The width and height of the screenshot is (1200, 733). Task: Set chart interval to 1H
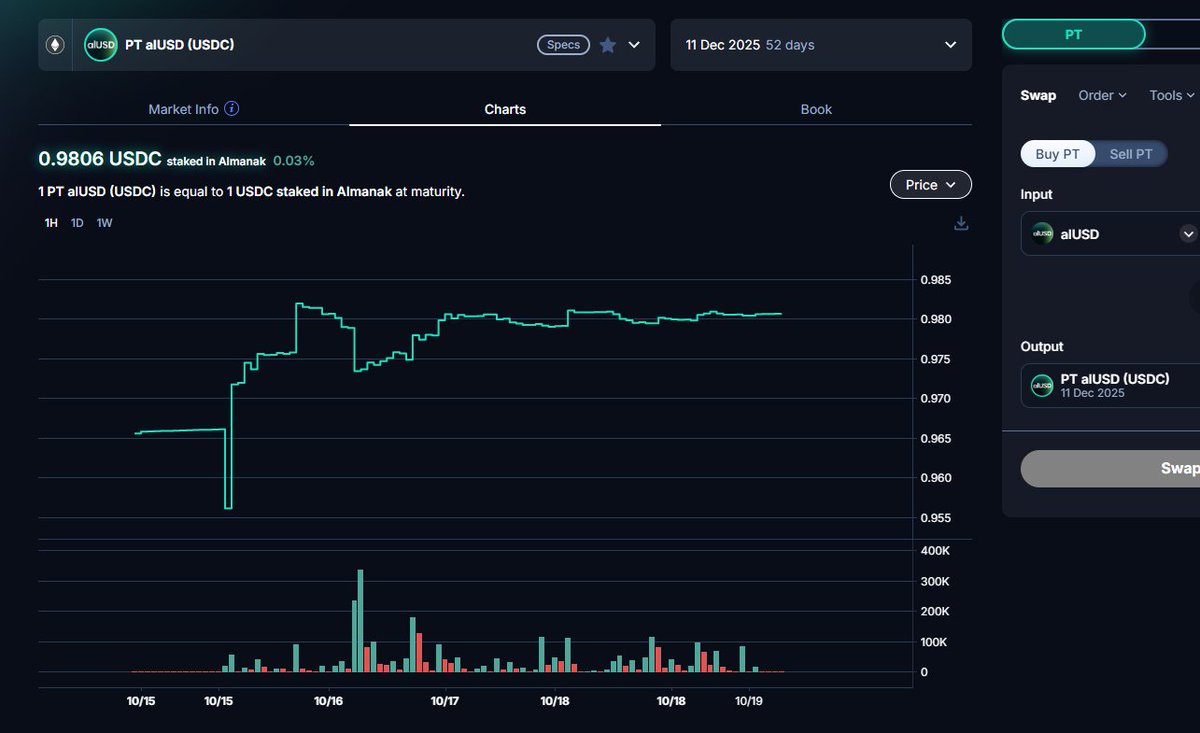[x=51, y=223]
